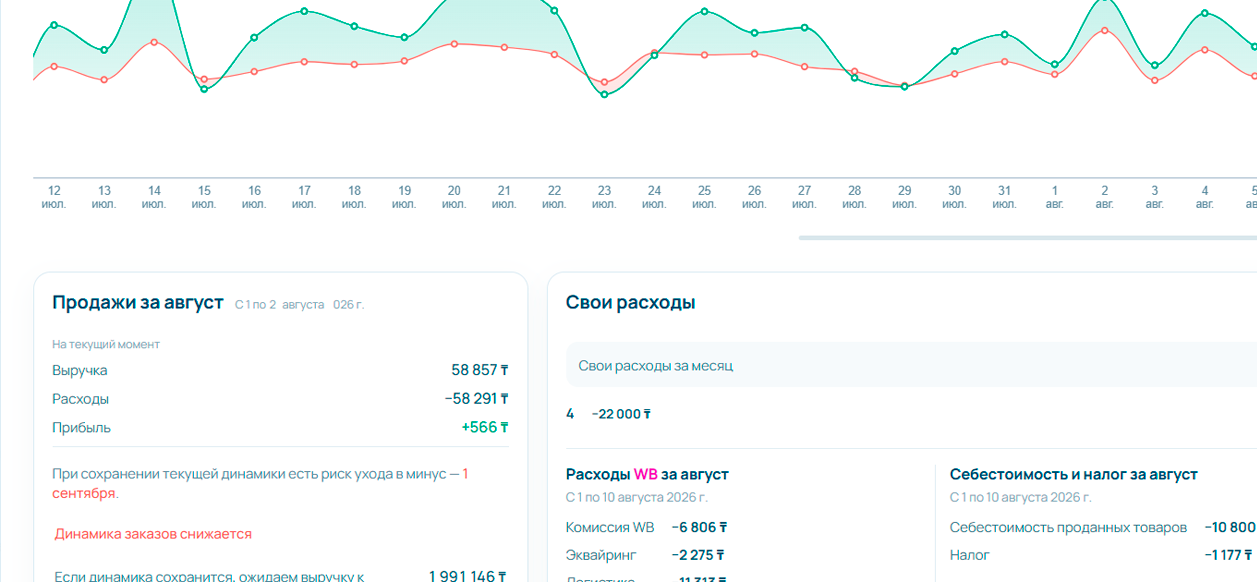The width and height of the screenshot is (1257, 582).
Task: Click the 'Комиссия WB' value −6 806 ₸
Action: (x=699, y=527)
